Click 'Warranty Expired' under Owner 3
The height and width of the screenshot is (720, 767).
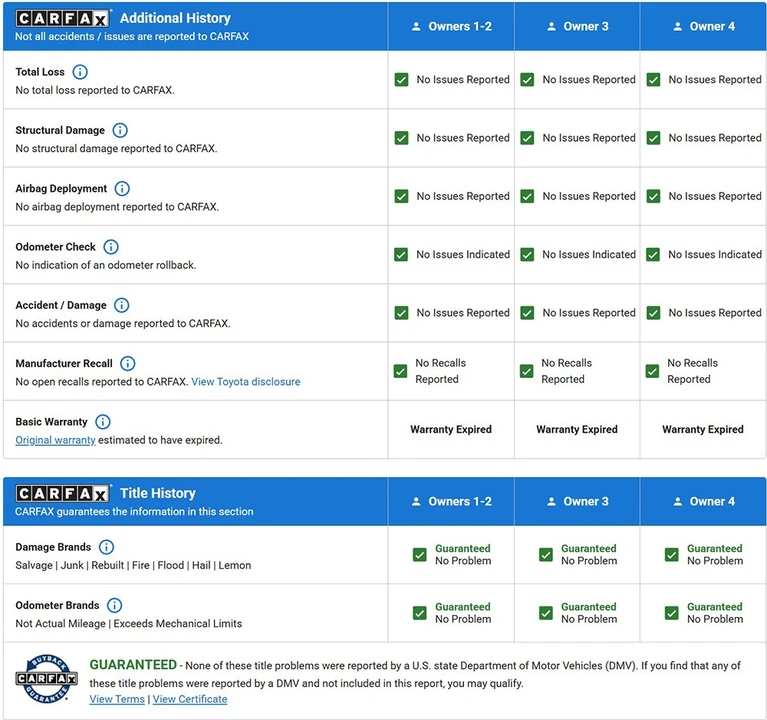pos(577,429)
